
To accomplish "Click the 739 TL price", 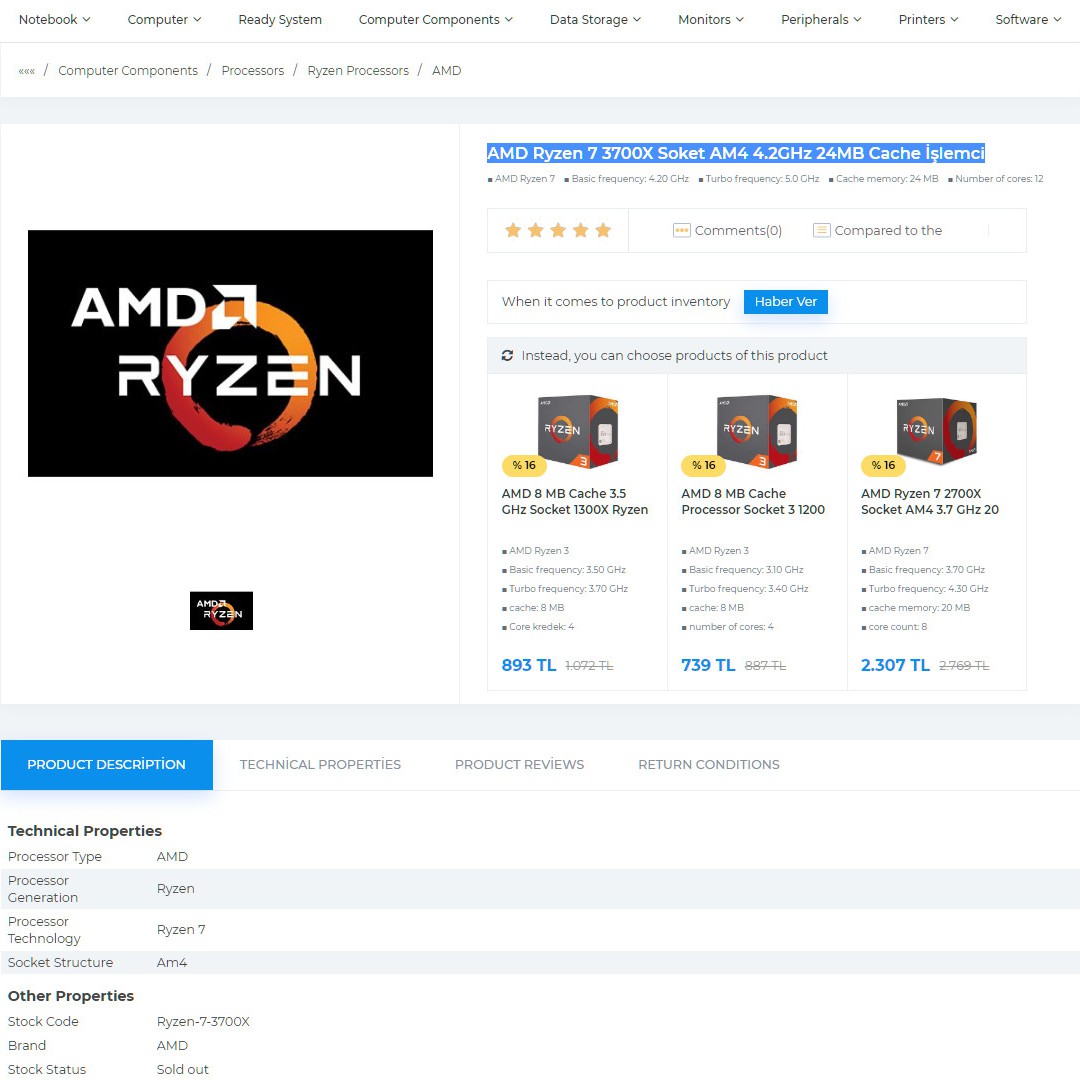I will point(708,665).
